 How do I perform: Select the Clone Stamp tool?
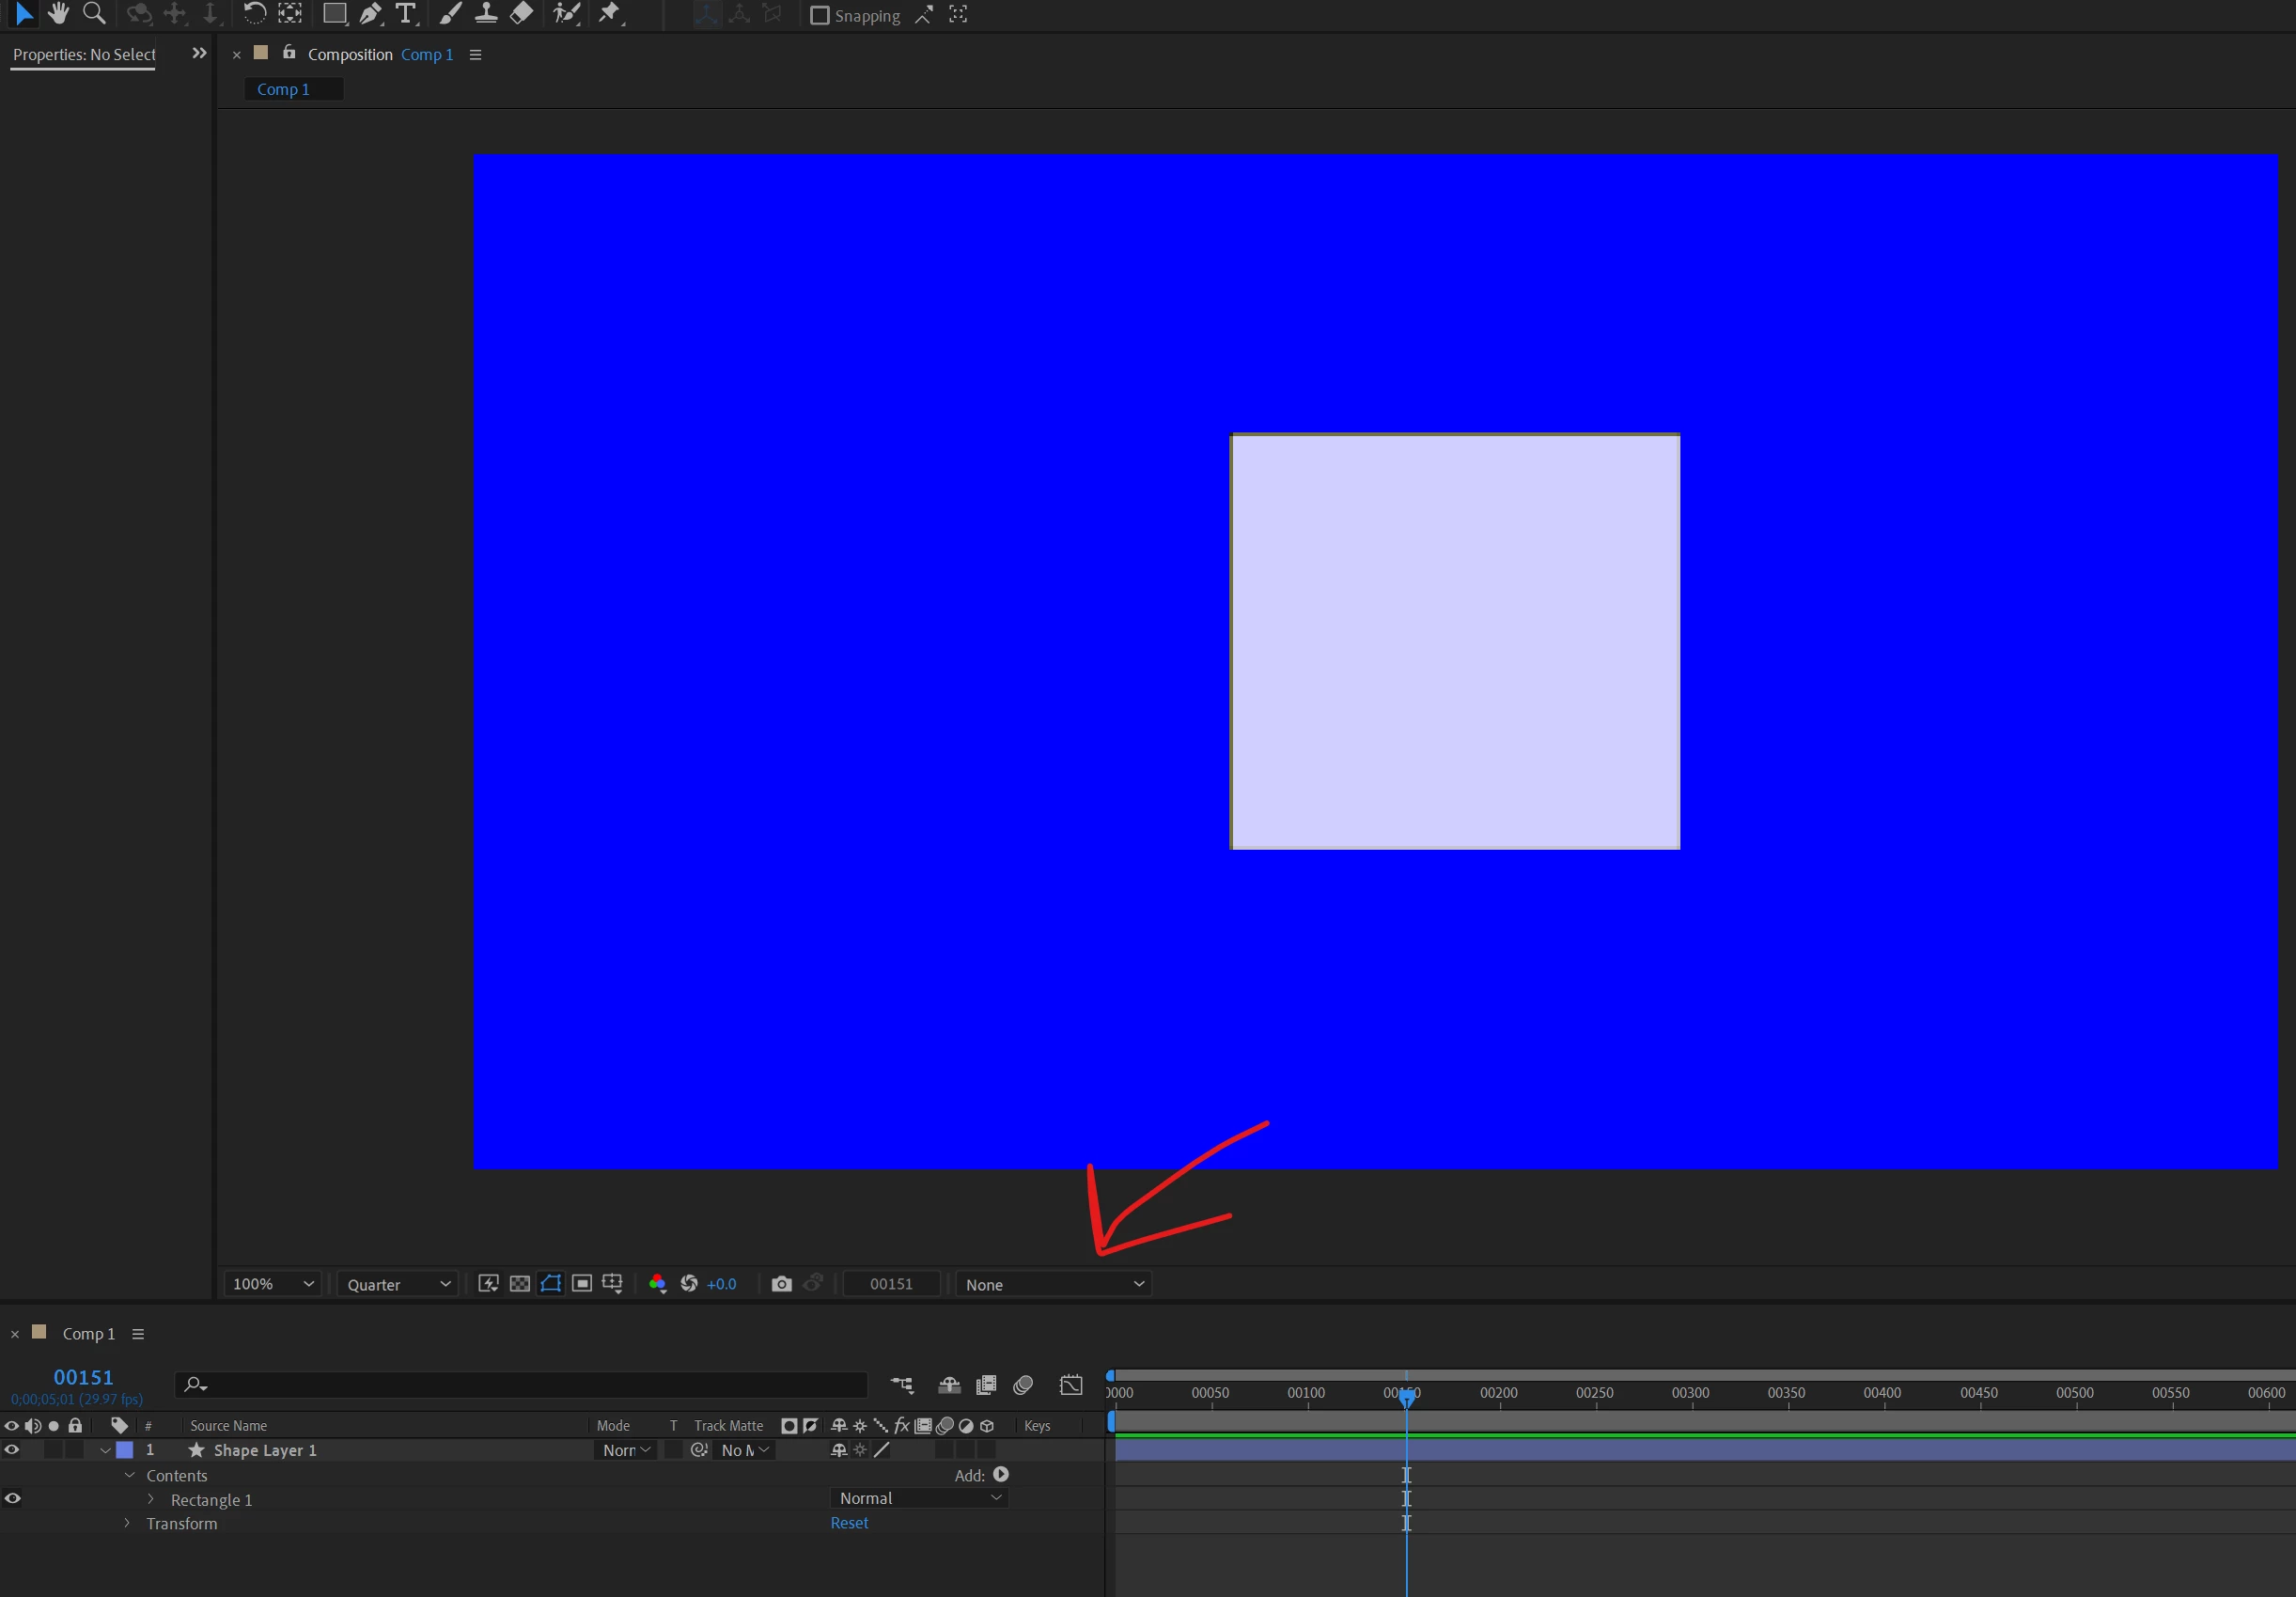(486, 14)
